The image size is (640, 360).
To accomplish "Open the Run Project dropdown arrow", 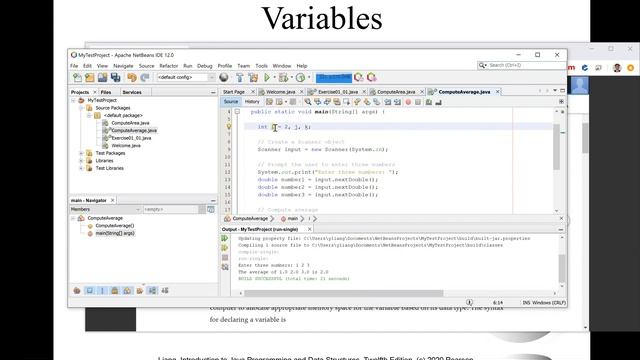I will coord(274,77).
